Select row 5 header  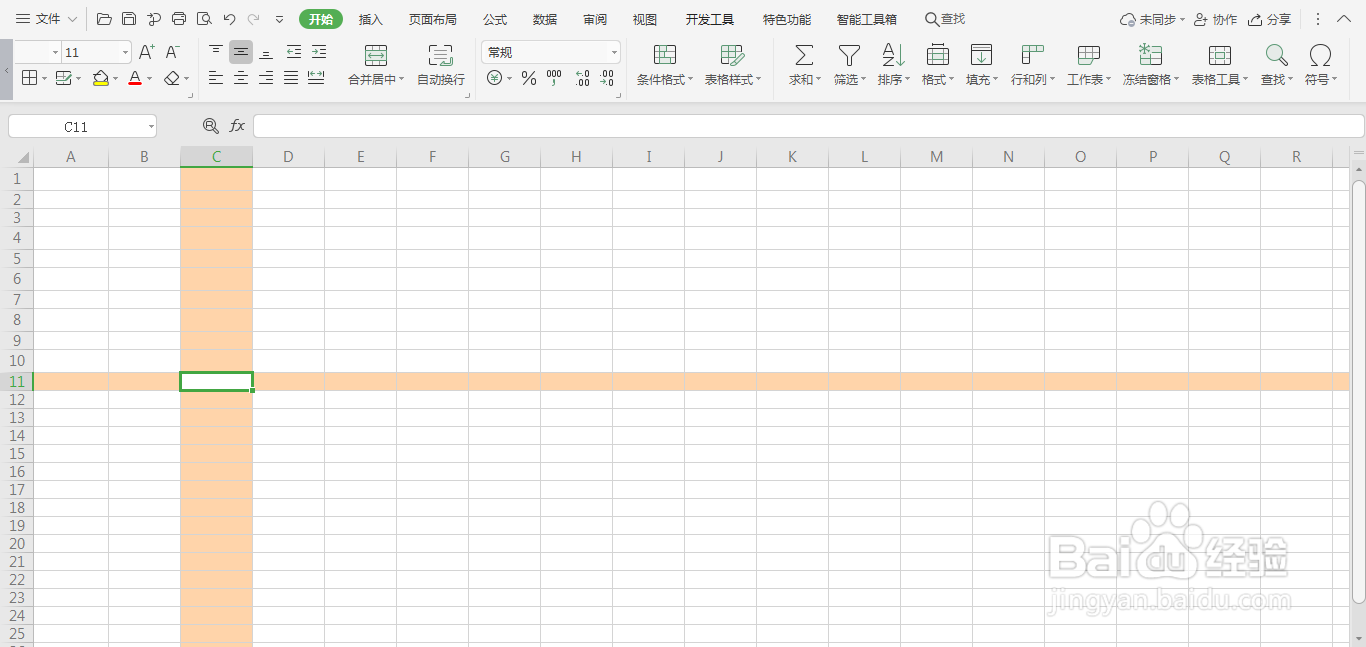(x=16, y=259)
